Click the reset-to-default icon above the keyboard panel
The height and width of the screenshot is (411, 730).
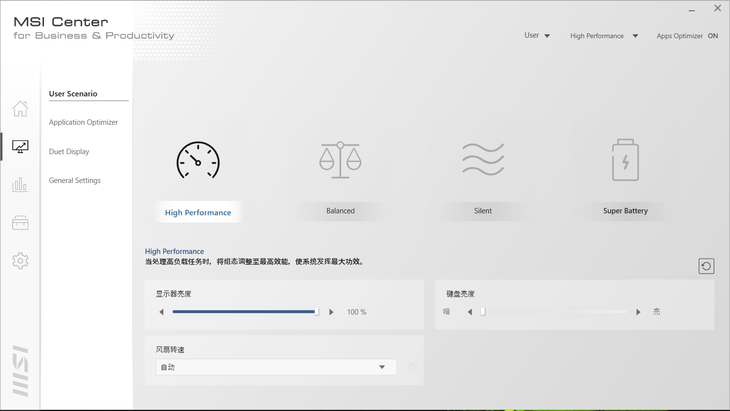[x=706, y=266]
